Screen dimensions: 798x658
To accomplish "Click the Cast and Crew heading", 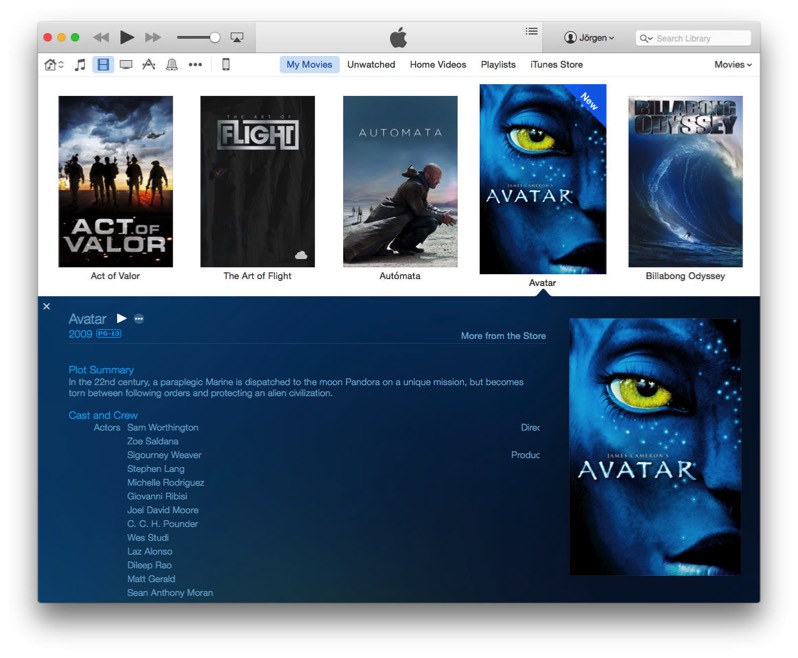I will point(103,415).
